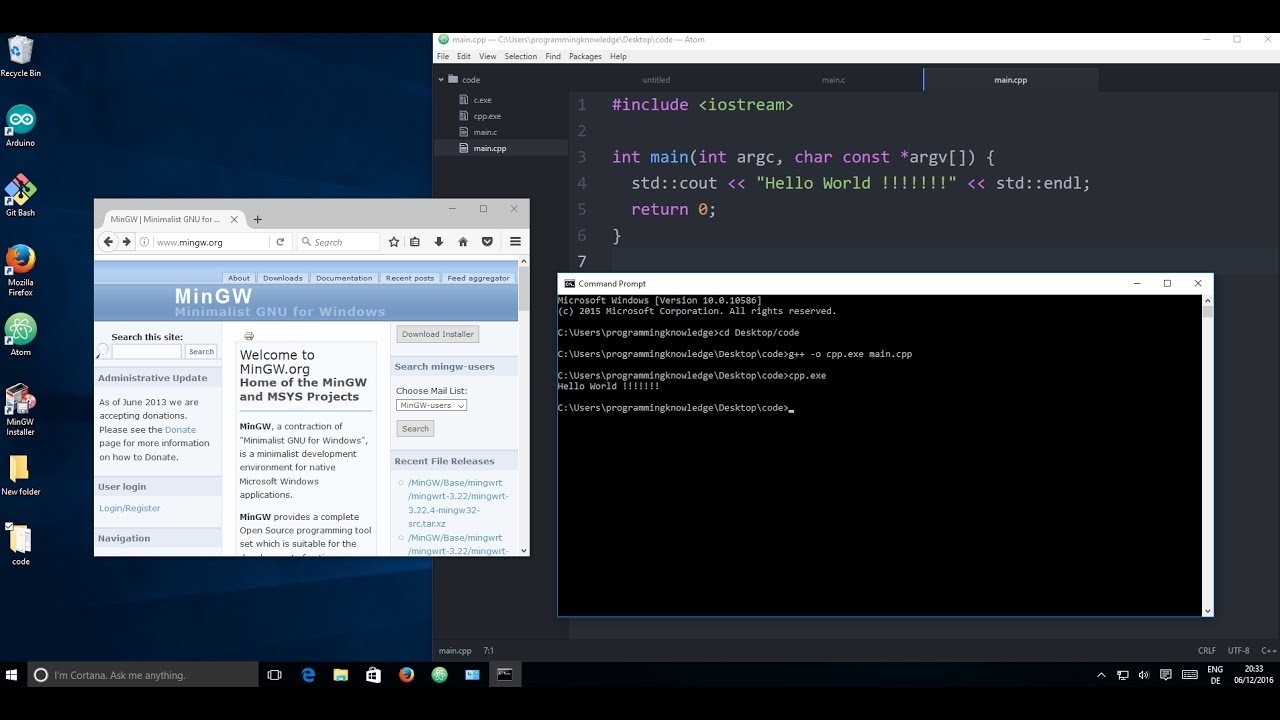
Task: Open Documentation tab on MinGW site
Action: [344, 278]
